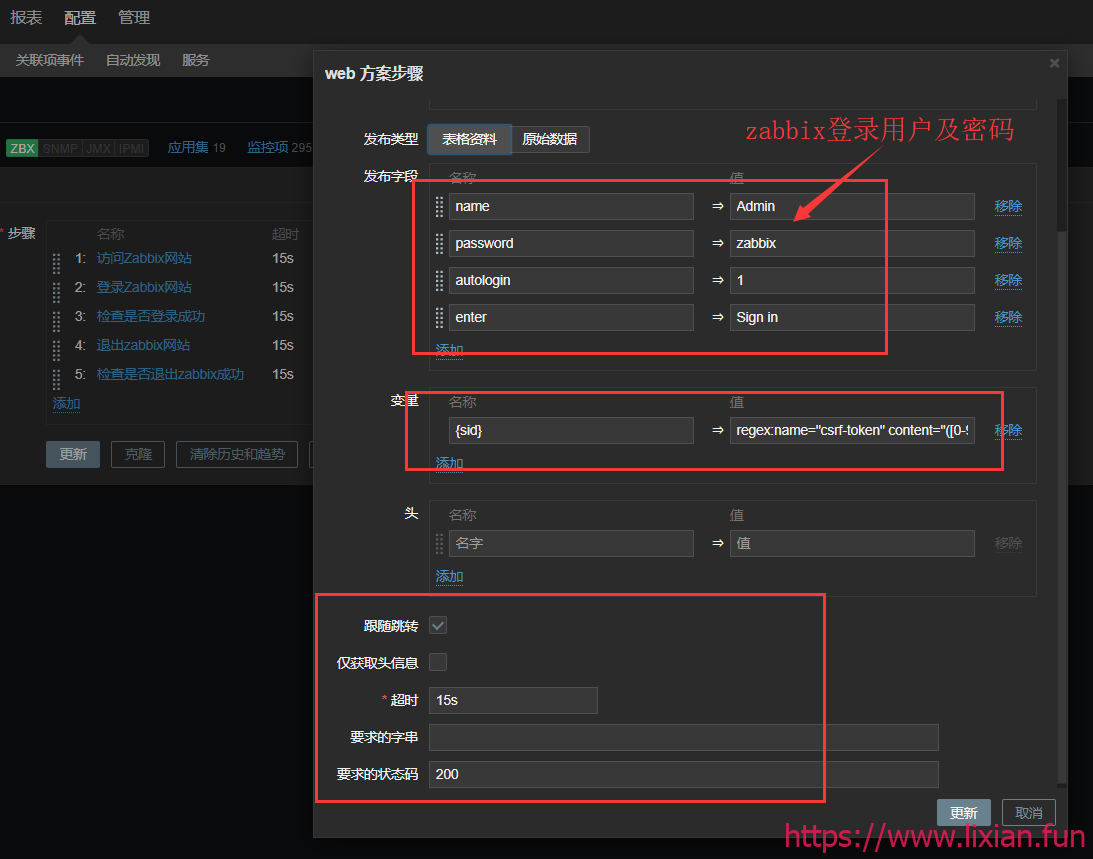
Task: Click the SNMP availability badge
Action: pyautogui.click(x=61, y=149)
